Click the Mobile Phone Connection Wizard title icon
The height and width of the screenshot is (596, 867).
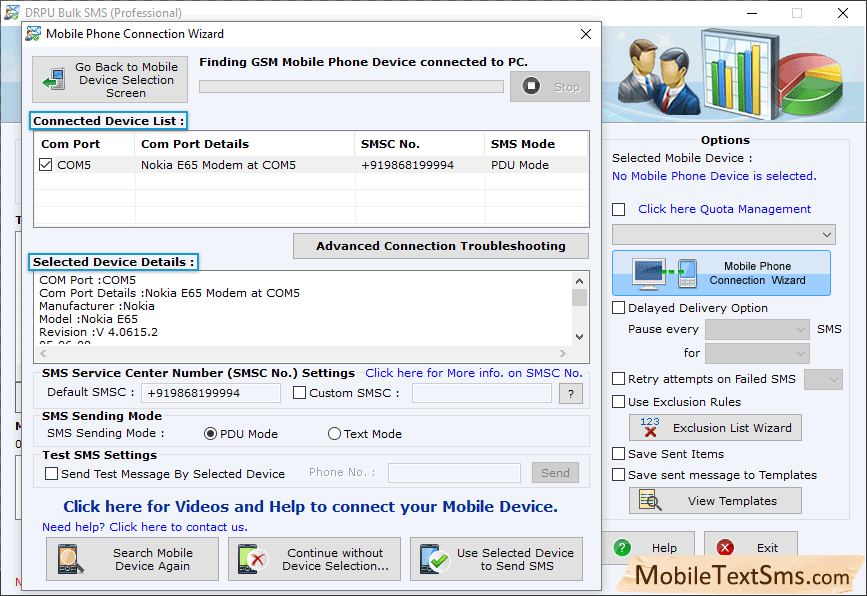pyautogui.click(x=33, y=34)
